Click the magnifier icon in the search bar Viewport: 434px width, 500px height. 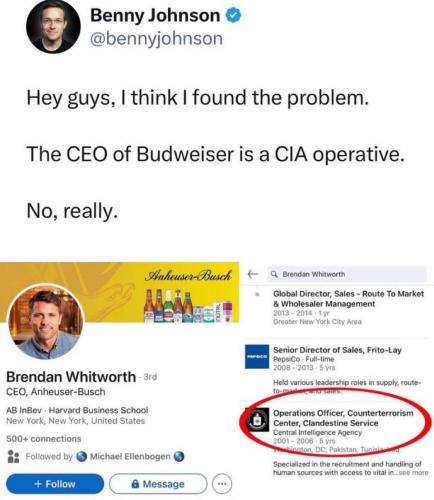(274, 274)
